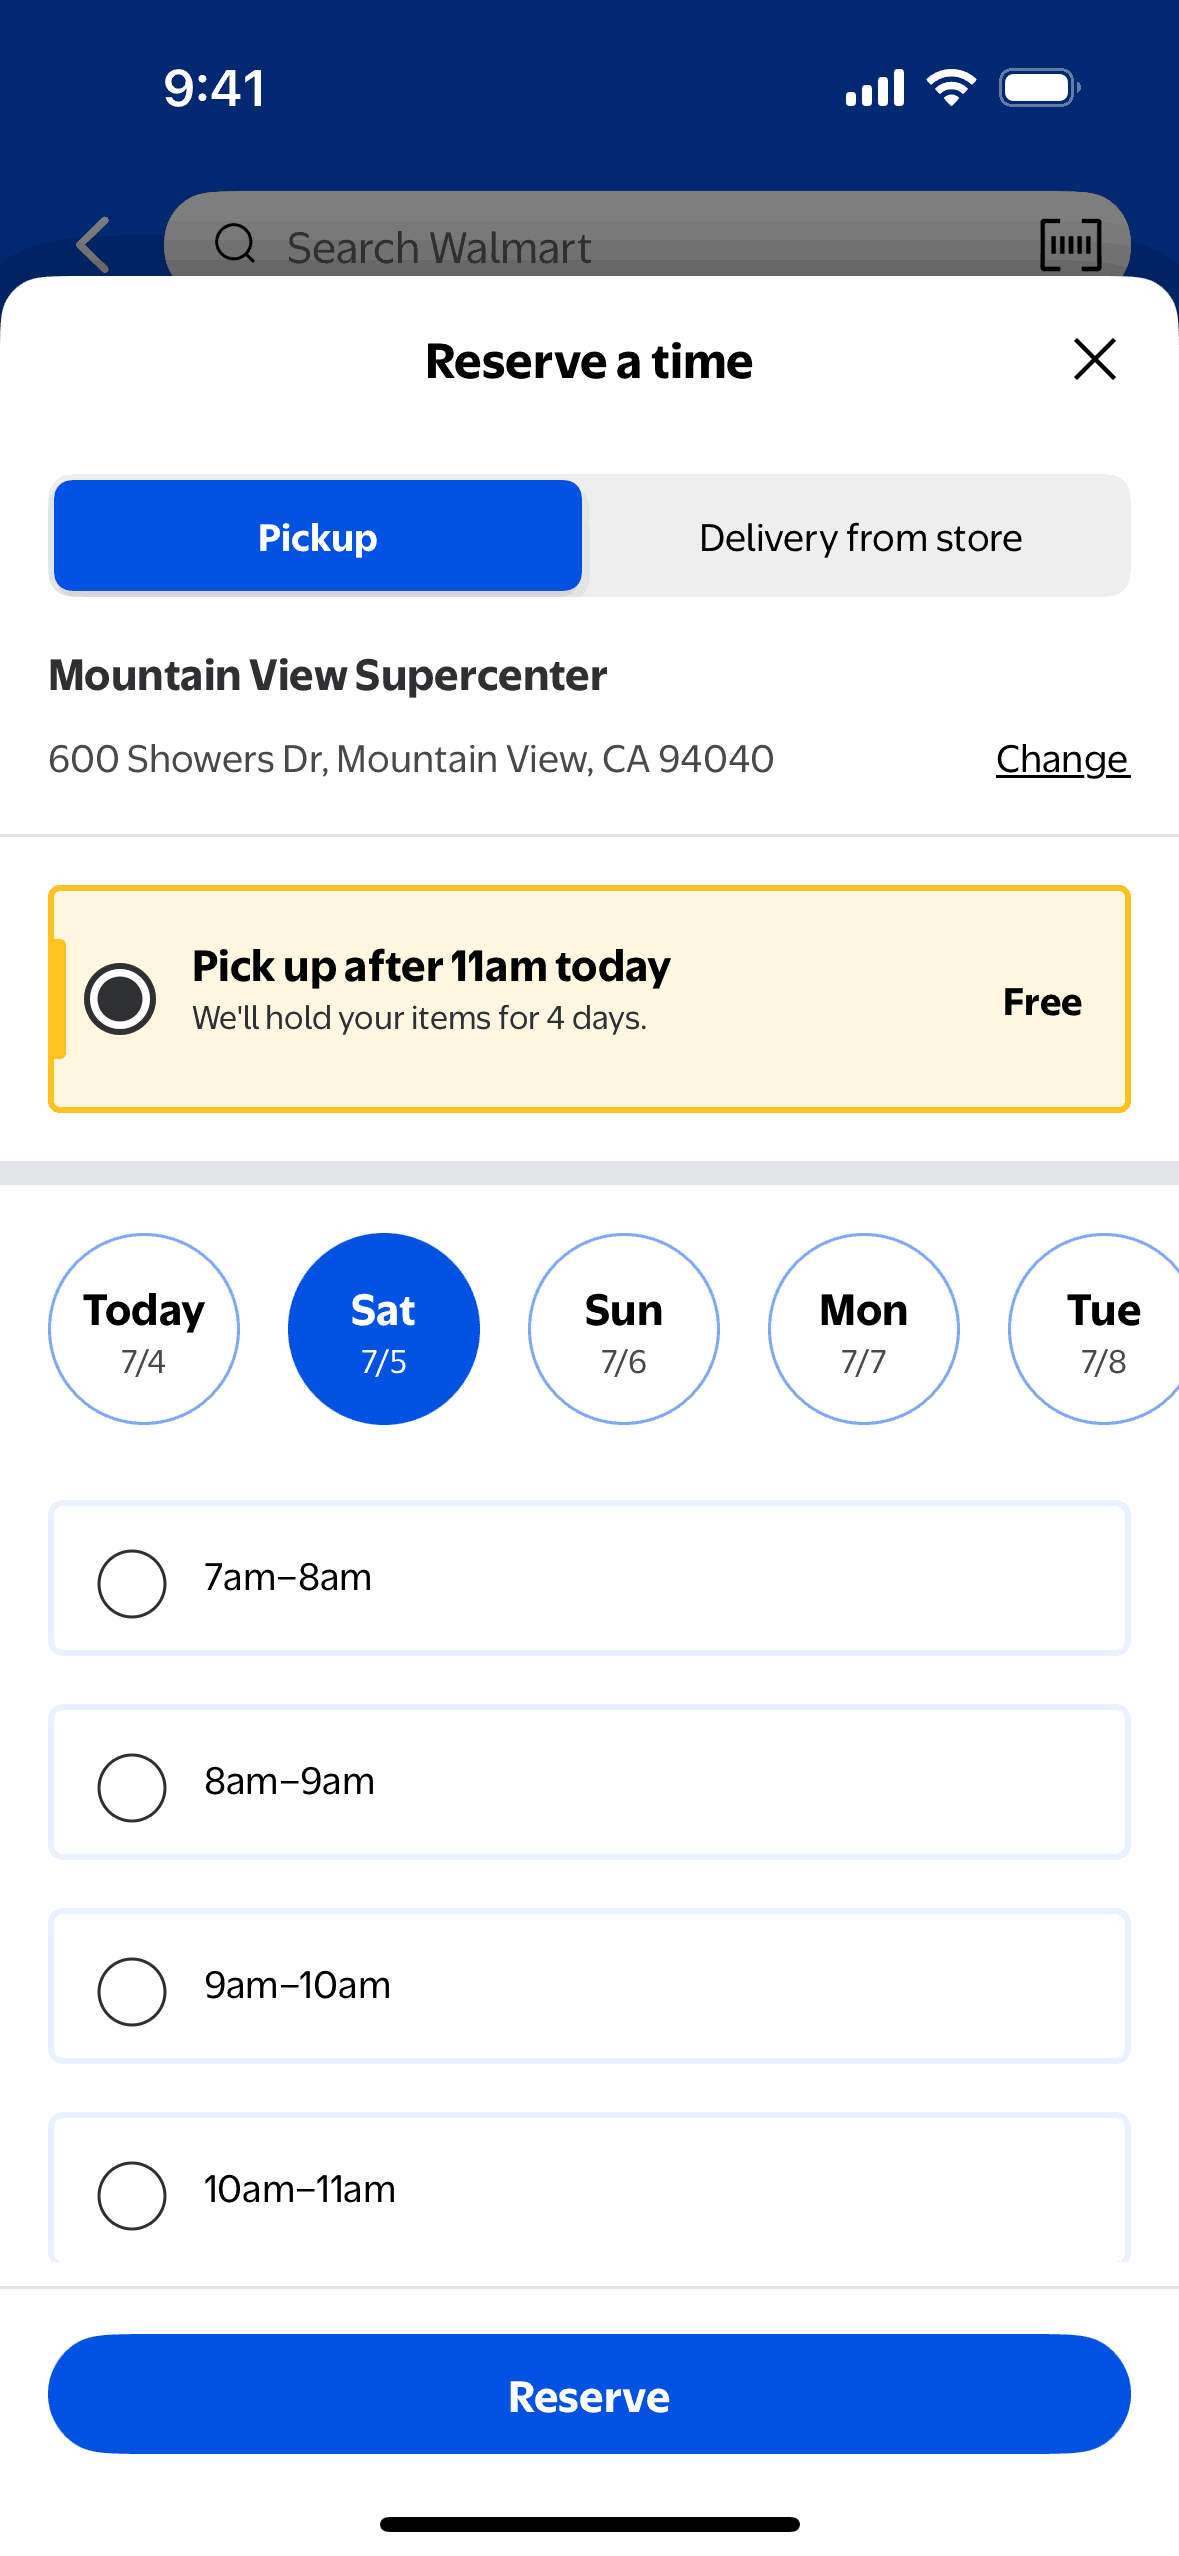
Task: Pick the Mon 7/7 date
Action: 864,1329
